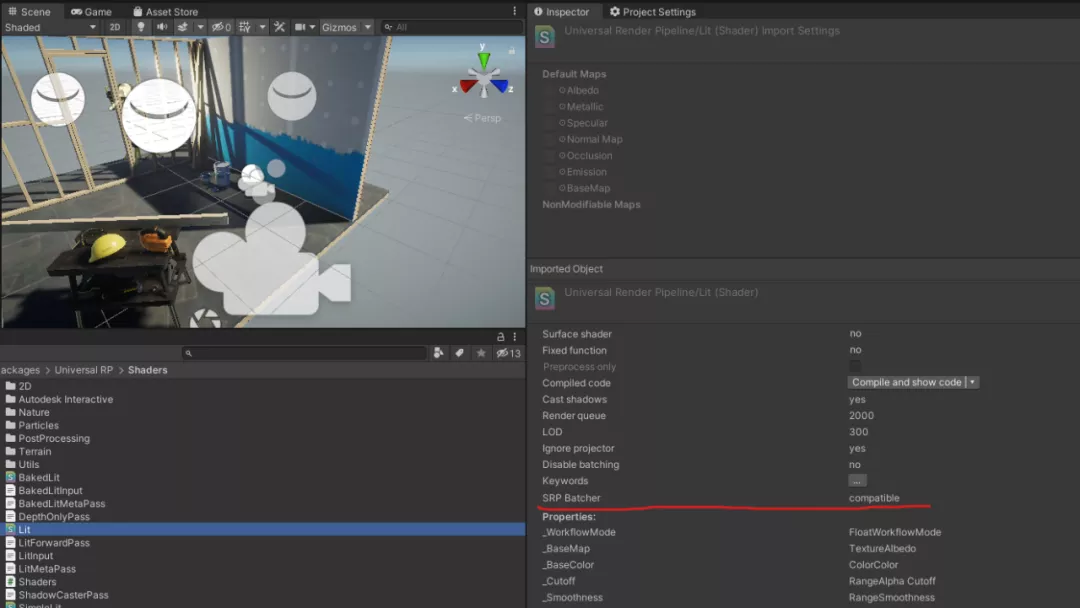This screenshot has height=608, width=1080.
Task: Click the scene visibility hidden objects icon
Action: (x=220, y=27)
